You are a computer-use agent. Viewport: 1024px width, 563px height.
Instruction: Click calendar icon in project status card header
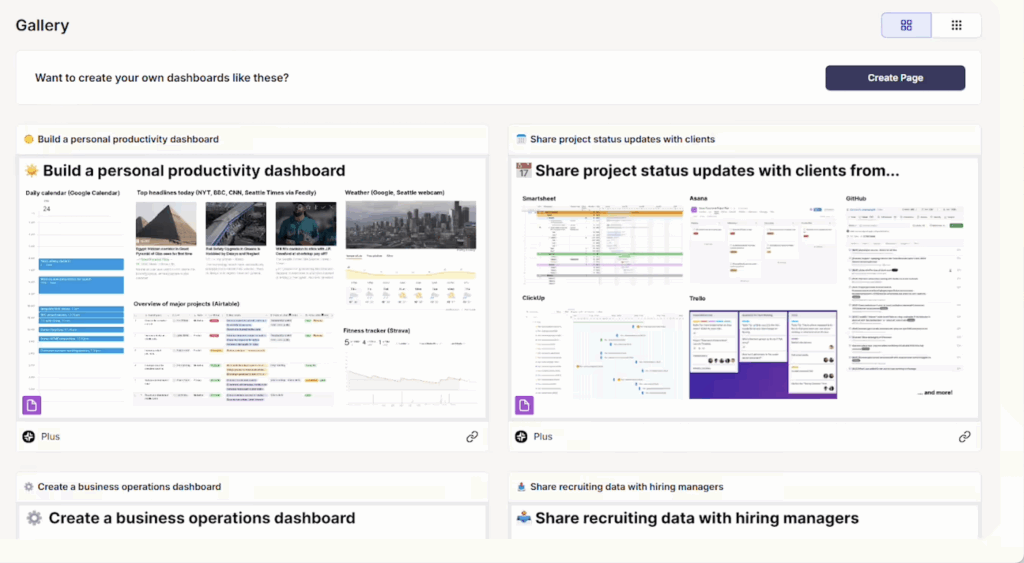(520, 139)
